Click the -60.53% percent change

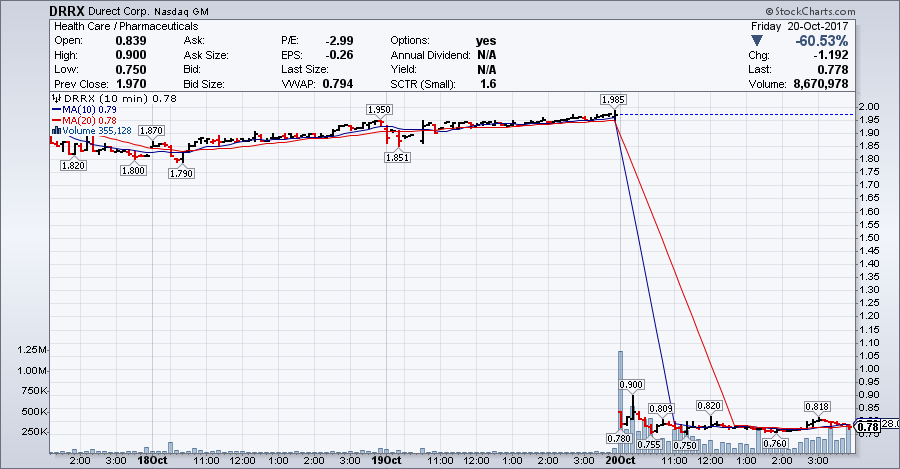[821, 41]
